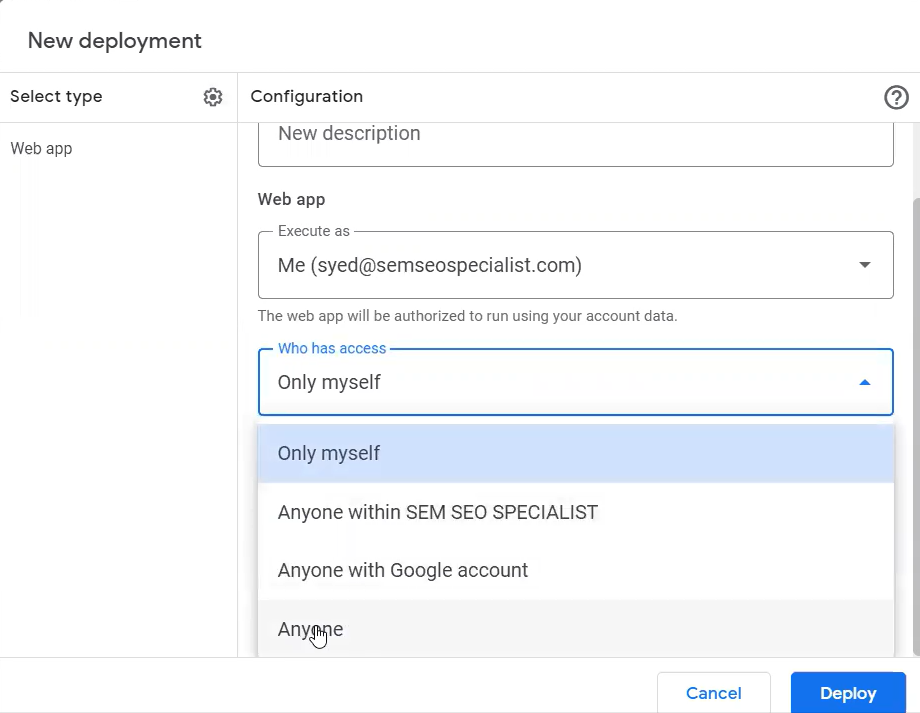Screen dimensions: 920x713
Task: Click the Configuration panel heading
Action: pos(306,97)
